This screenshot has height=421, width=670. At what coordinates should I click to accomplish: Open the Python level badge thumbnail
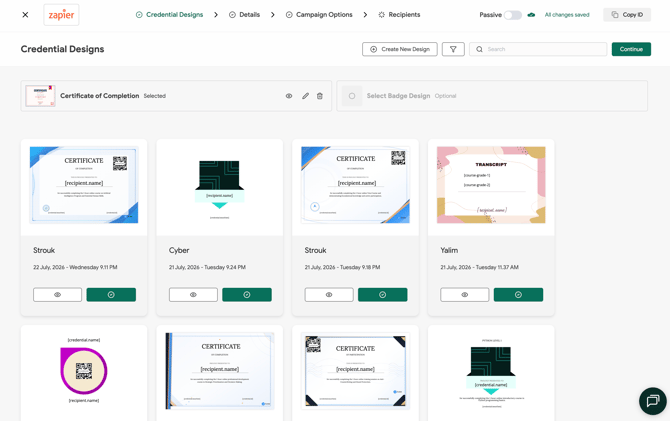(x=491, y=373)
